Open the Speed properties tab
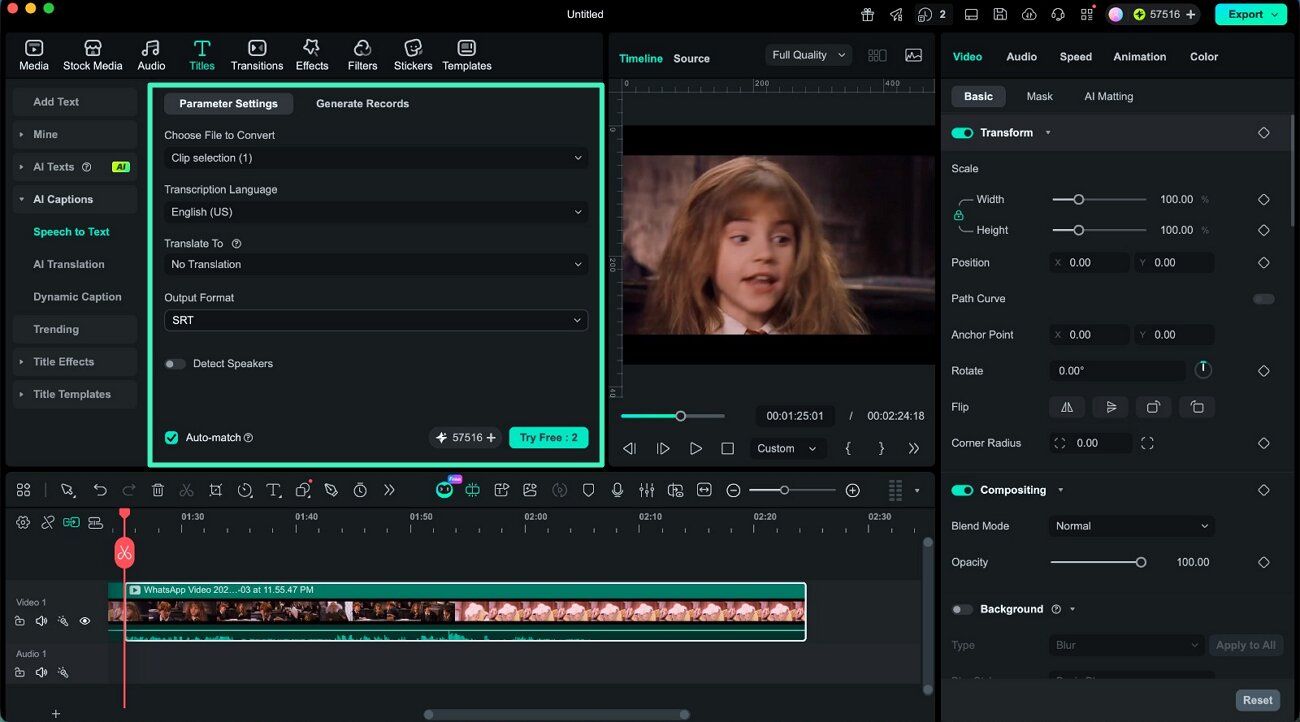 point(1076,57)
